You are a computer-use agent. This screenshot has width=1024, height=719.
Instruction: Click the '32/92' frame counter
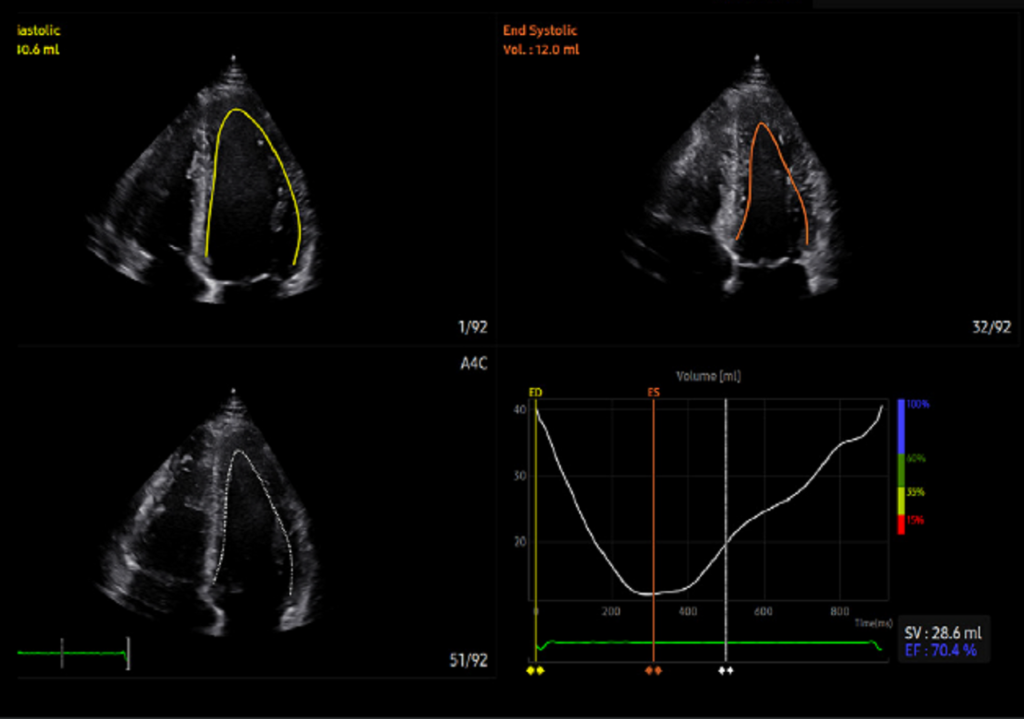[991, 327]
